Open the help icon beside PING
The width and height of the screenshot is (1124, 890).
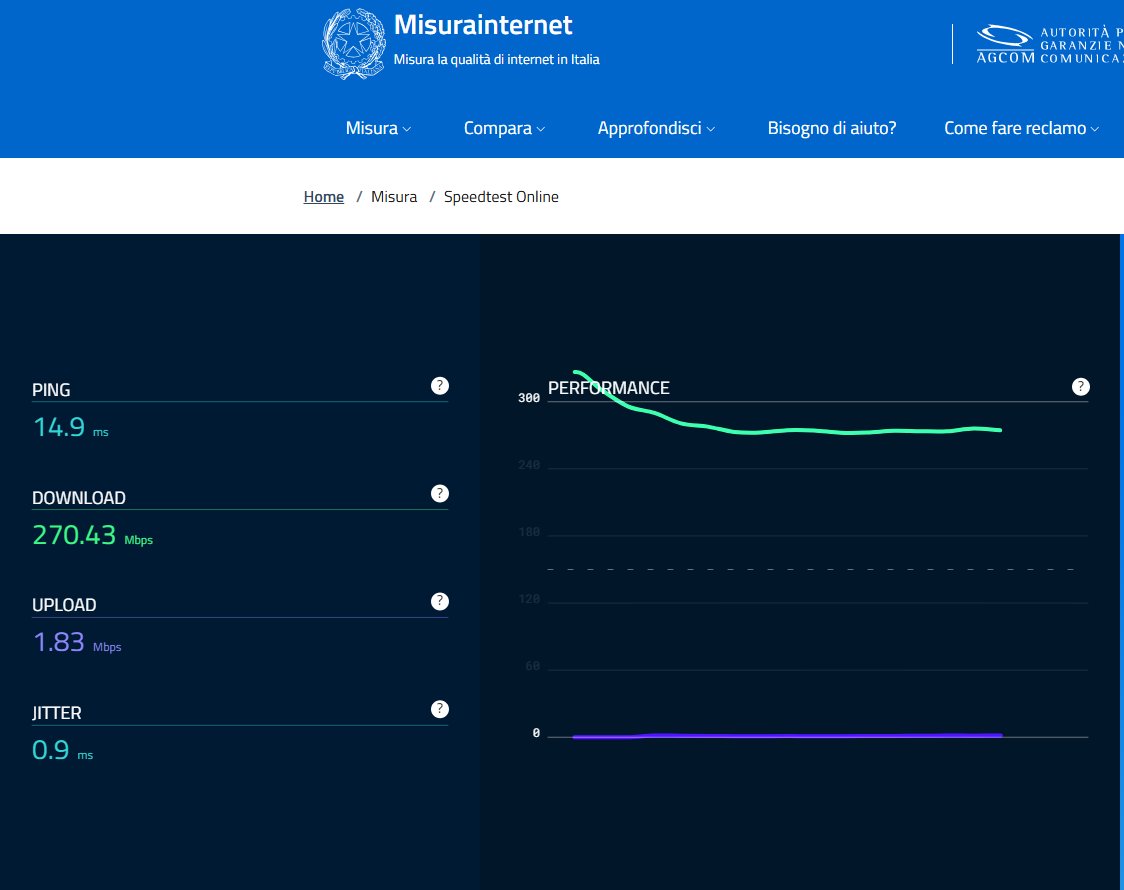tap(439, 386)
